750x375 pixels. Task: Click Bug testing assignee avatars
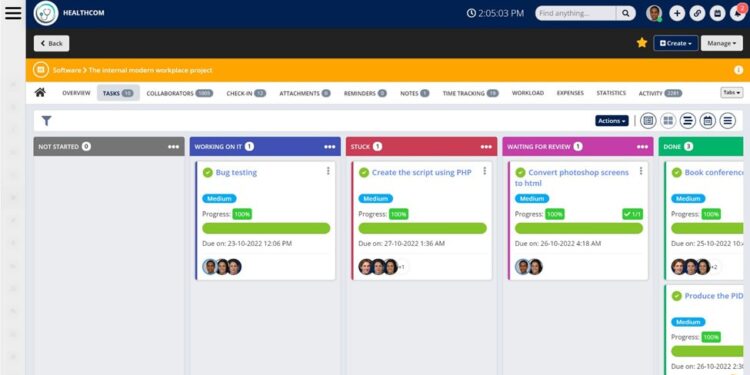(222, 267)
